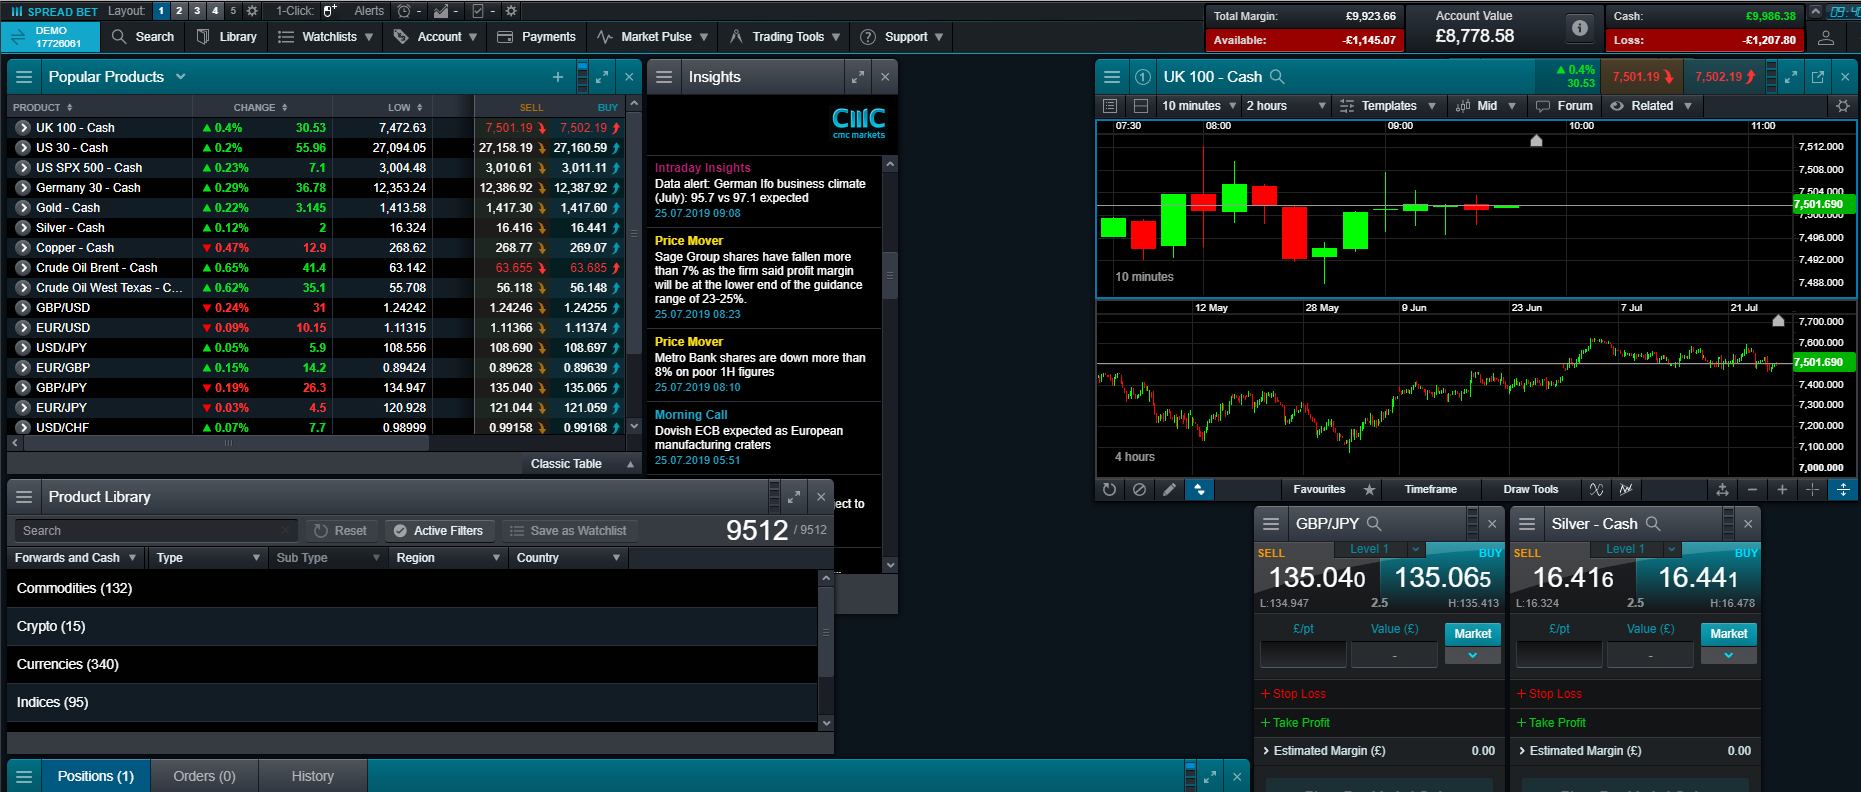Switch to layout 2
The width and height of the screenshot is (1861, 792).
click(x=179, y=11)
